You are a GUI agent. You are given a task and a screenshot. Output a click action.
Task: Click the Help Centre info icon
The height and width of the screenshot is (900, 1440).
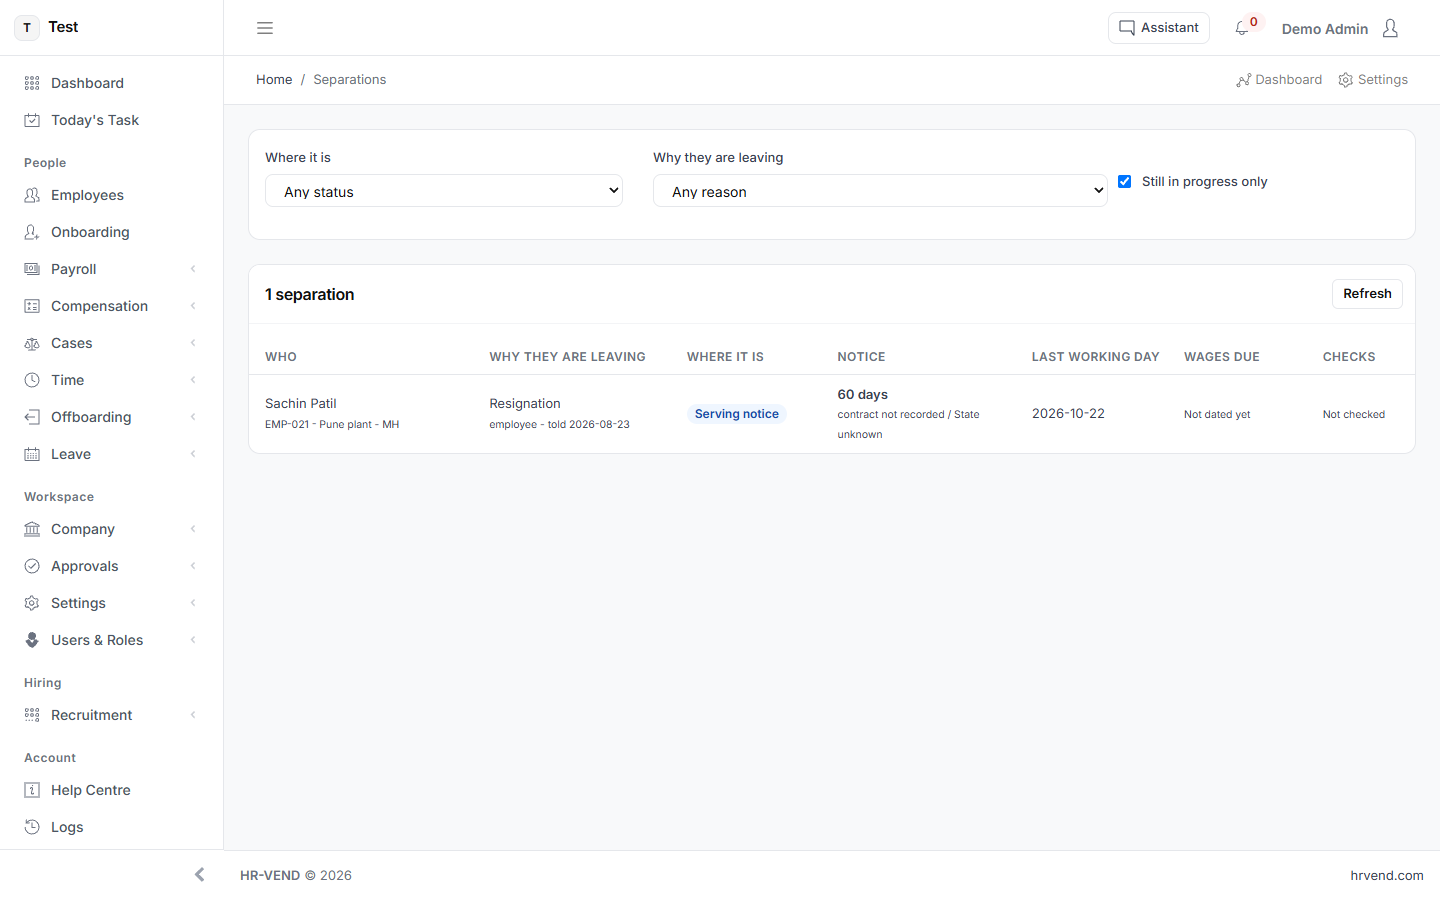(32, 790)
